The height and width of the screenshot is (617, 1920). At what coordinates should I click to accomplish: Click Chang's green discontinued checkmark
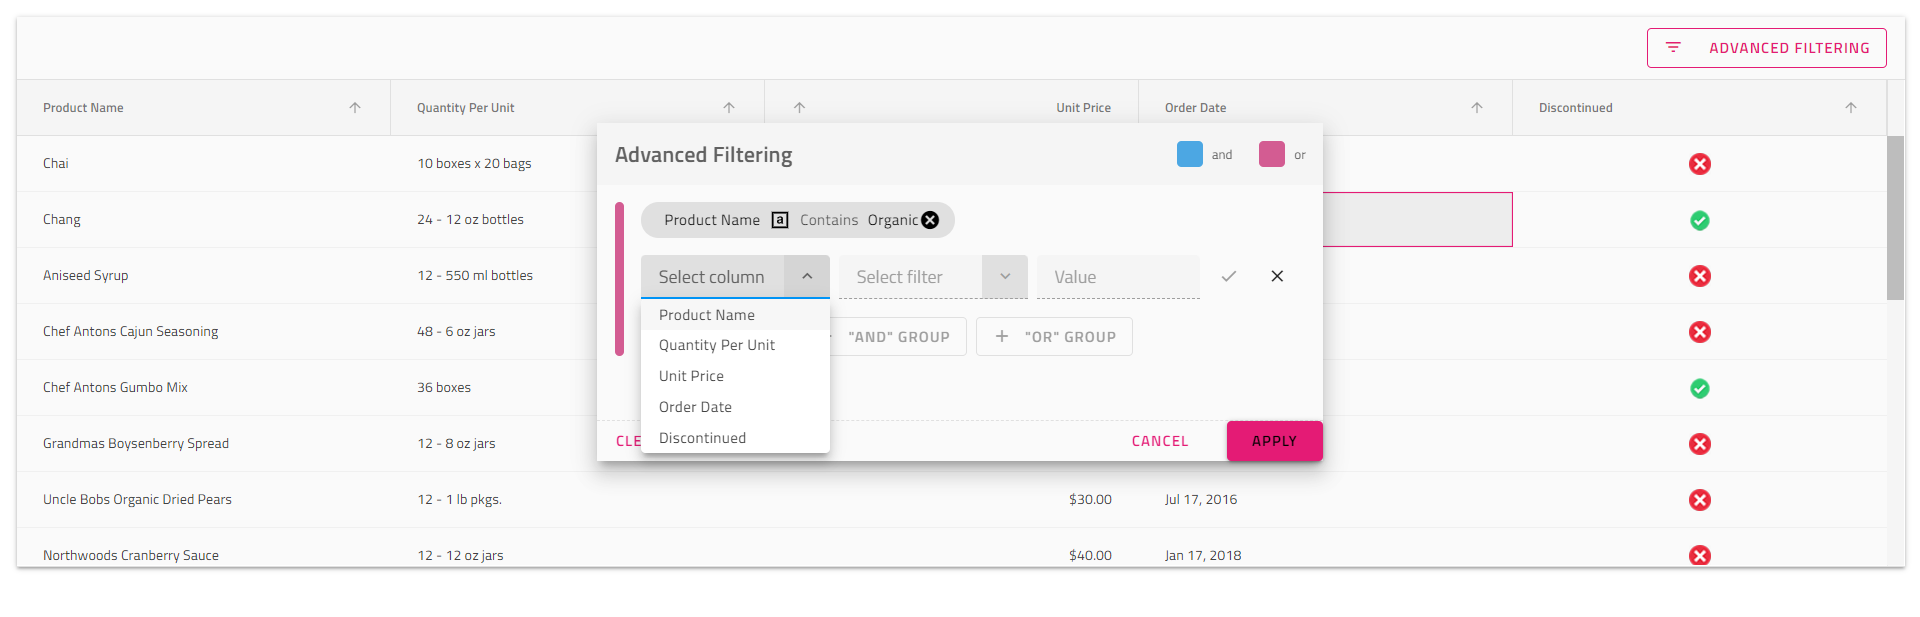(1700, 220)
